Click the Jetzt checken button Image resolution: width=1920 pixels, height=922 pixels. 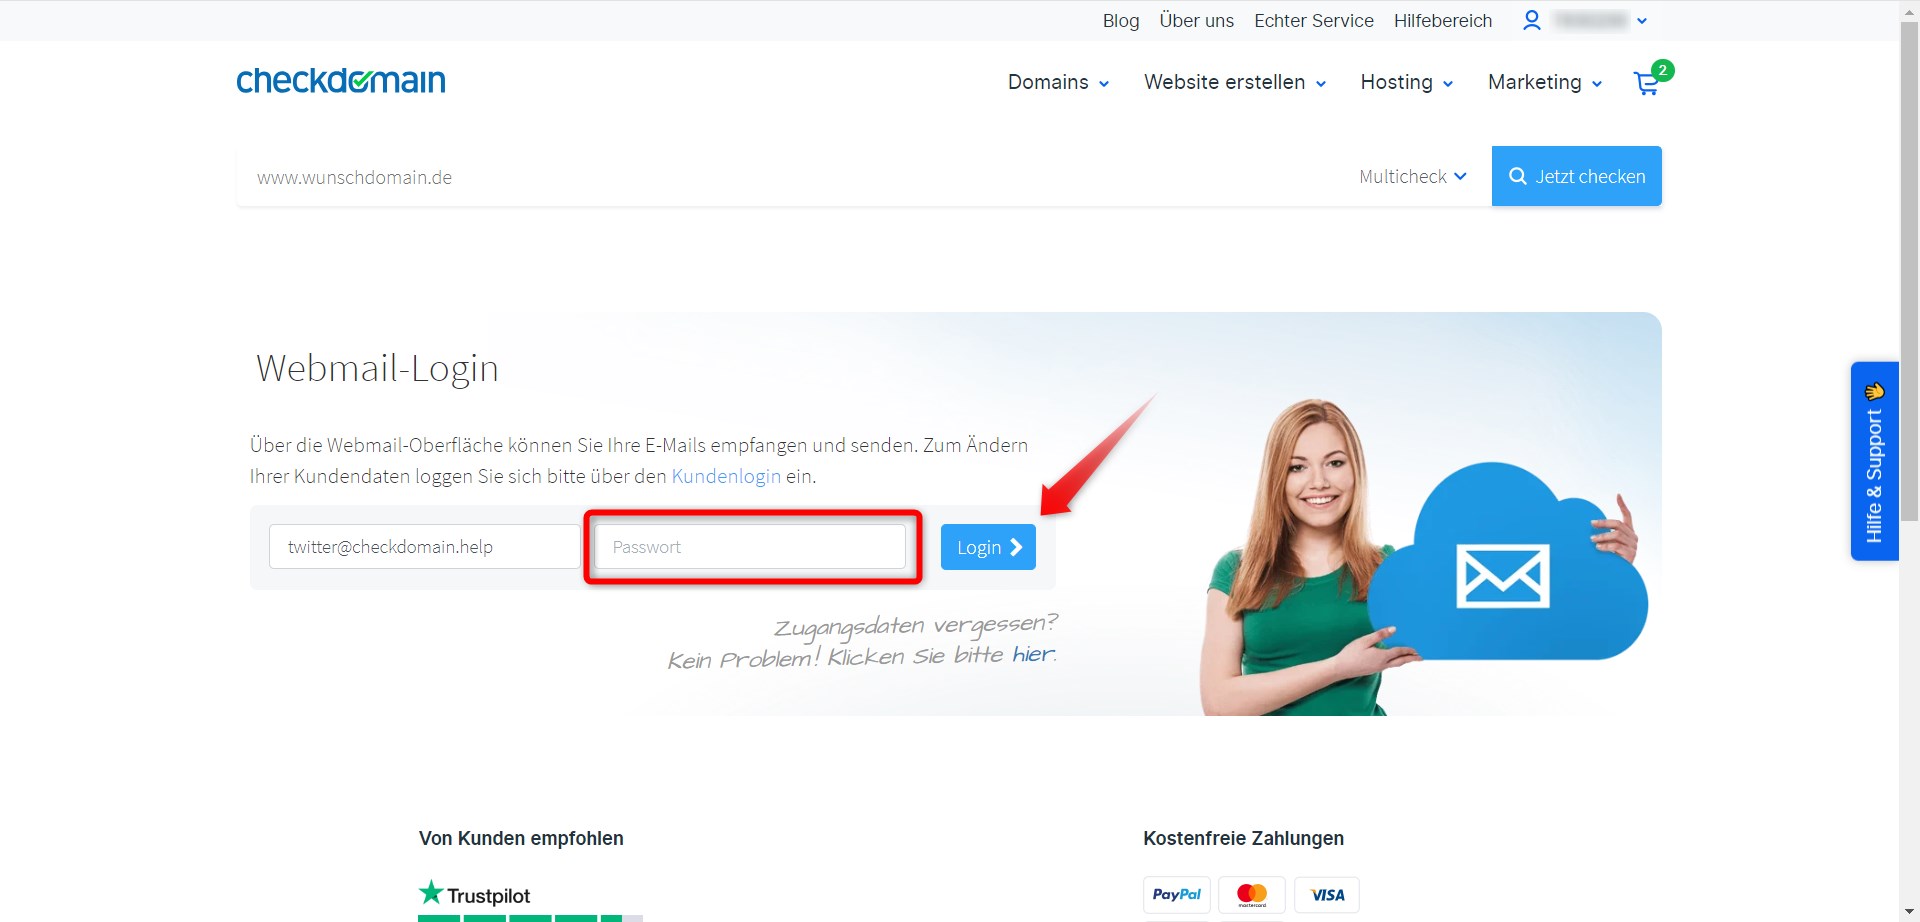(1576, 176)
